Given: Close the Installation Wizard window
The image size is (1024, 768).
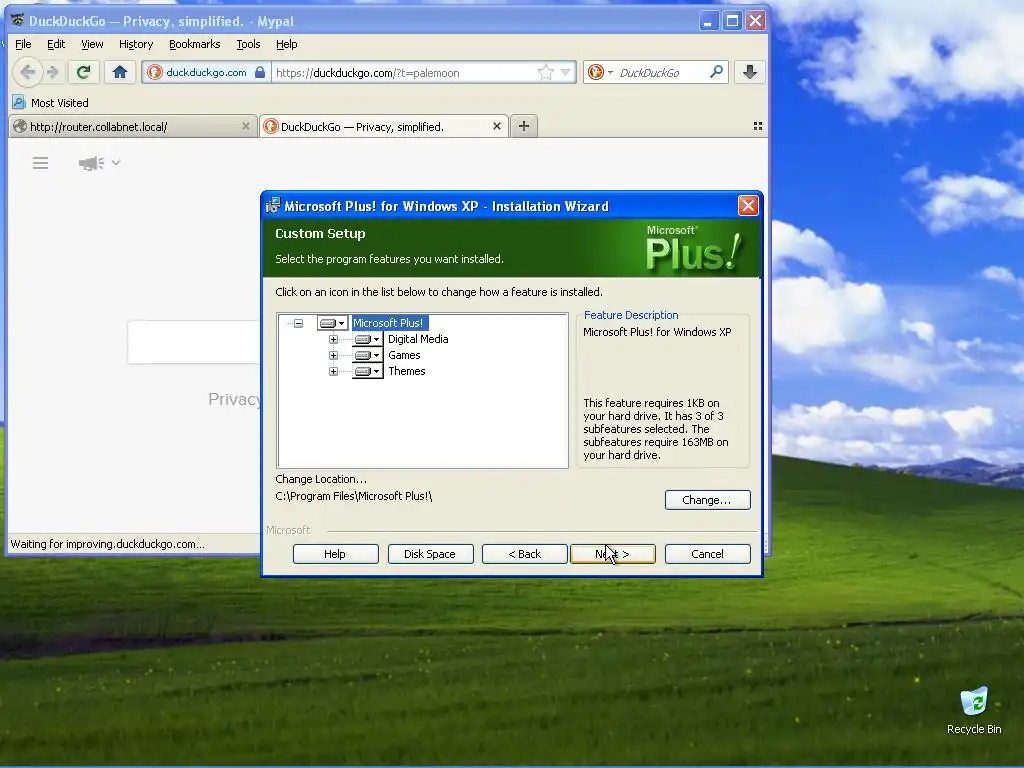Looking at the screenshot, I should pos(748,206).
